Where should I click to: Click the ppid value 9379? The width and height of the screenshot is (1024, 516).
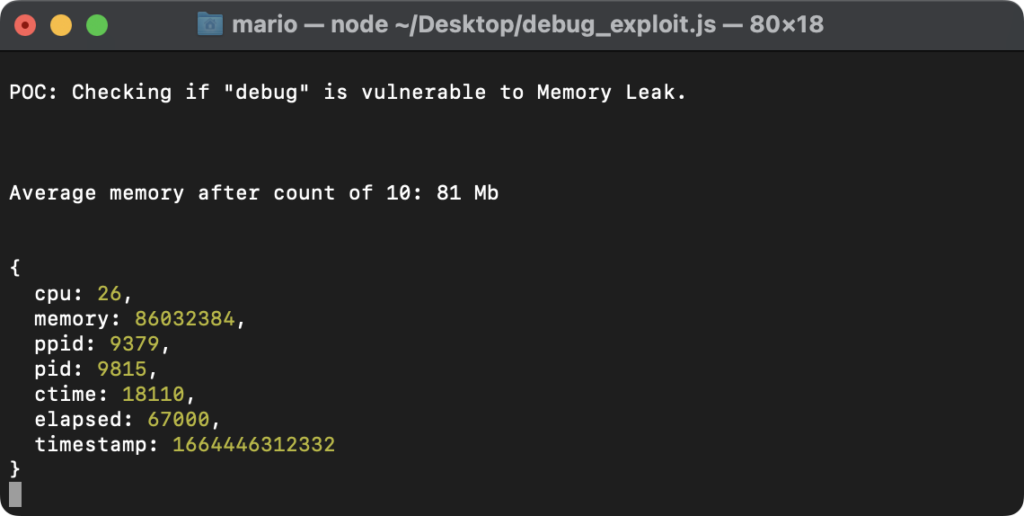point(135,344)
